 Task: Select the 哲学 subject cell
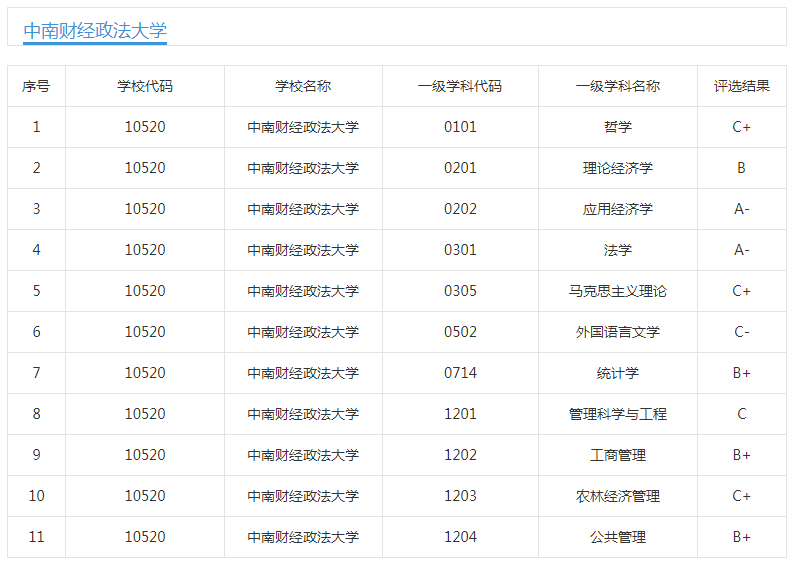pos(618,127)
